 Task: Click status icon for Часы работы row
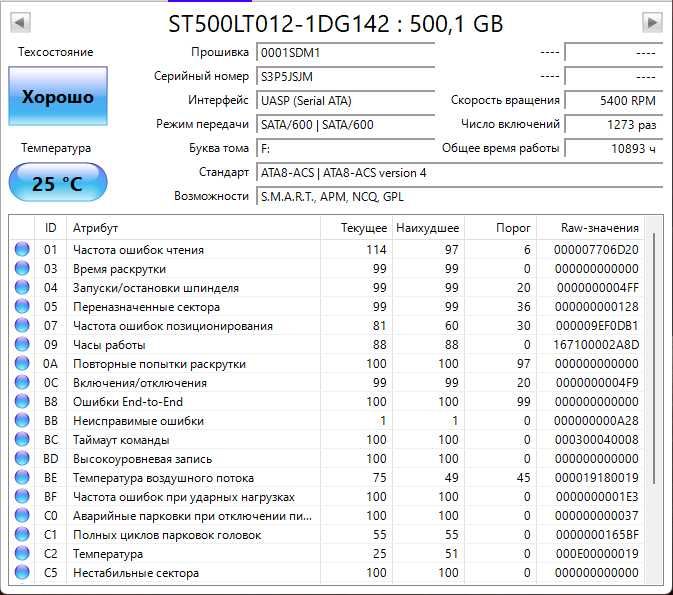coord(22,344)
